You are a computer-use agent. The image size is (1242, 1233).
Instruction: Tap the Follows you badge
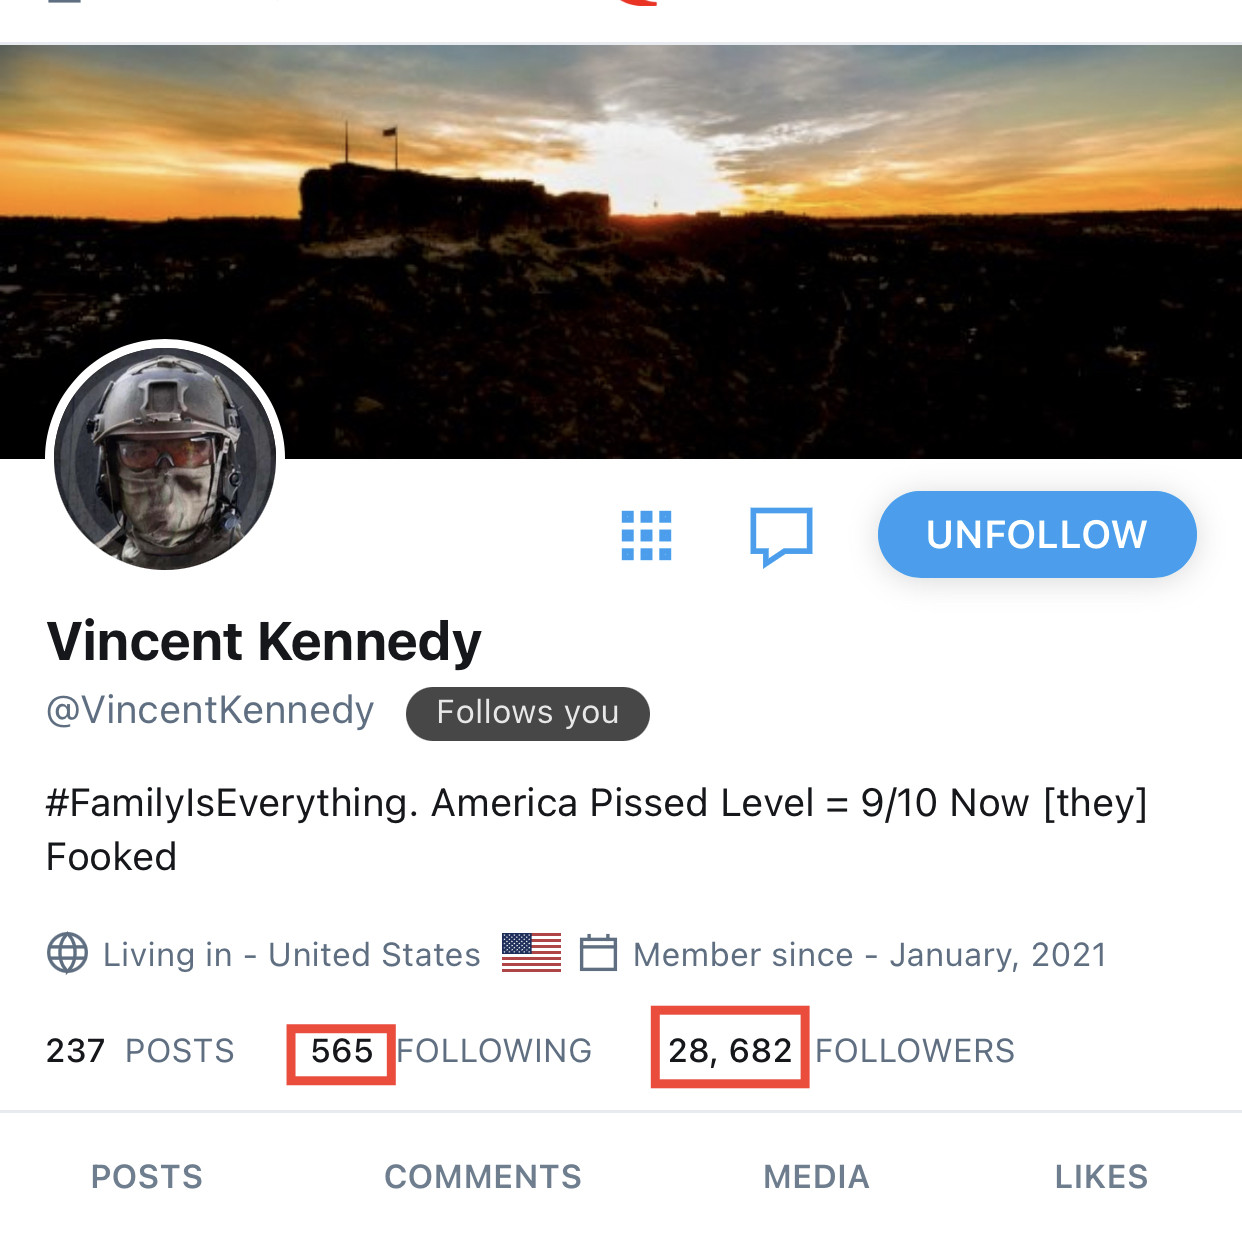(528, 713)
